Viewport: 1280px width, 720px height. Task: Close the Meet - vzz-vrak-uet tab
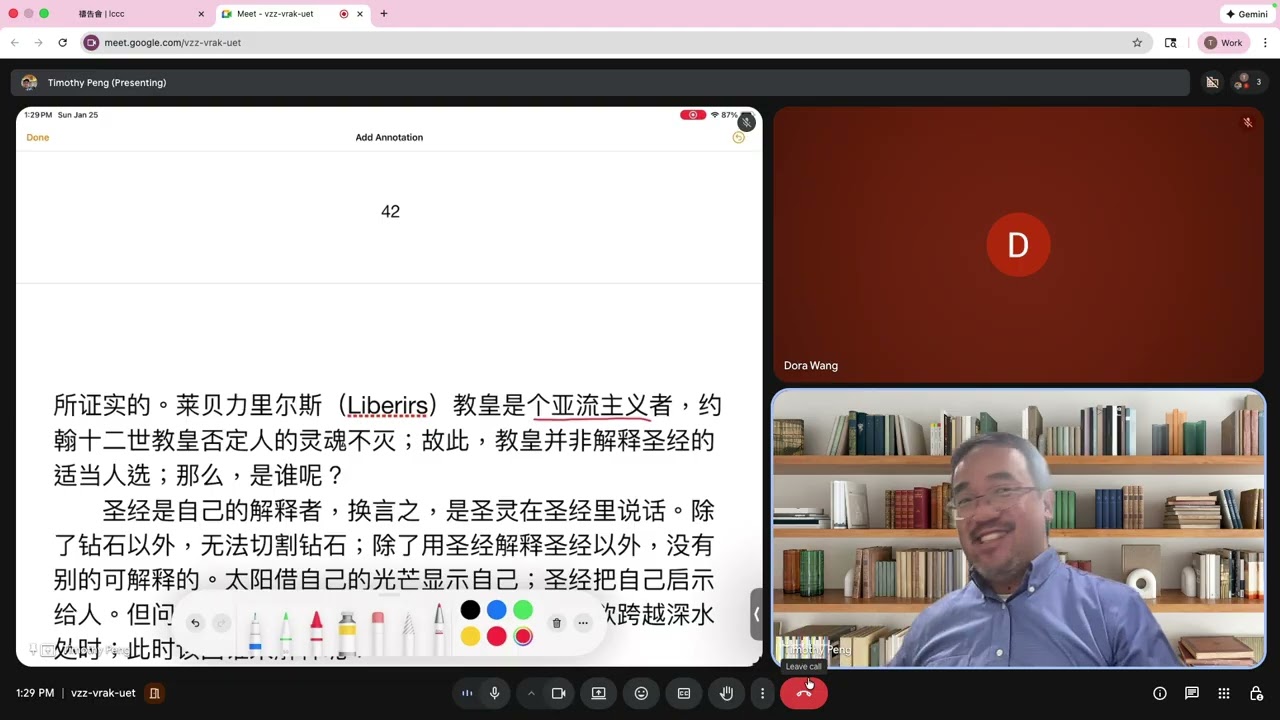coord(360,14)
